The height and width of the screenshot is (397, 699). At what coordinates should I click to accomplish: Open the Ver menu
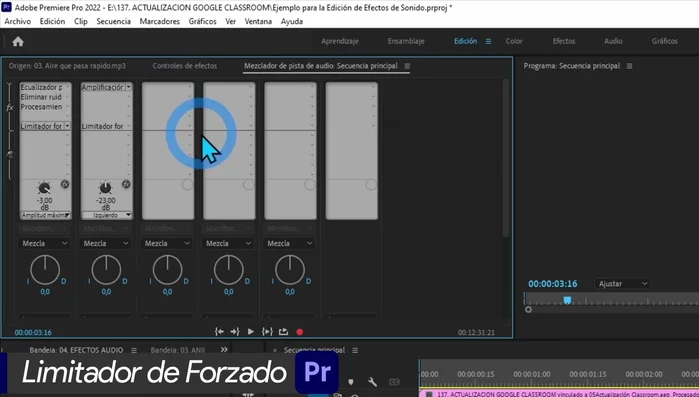[230, 21]
